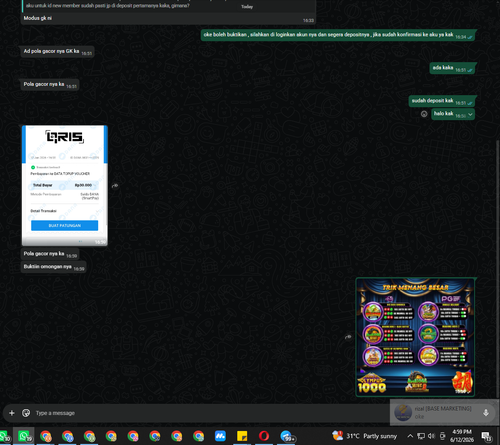The image size is (500, 445).
Task: Select the sudah deposit kak message
Action: [x=442, y=101]
